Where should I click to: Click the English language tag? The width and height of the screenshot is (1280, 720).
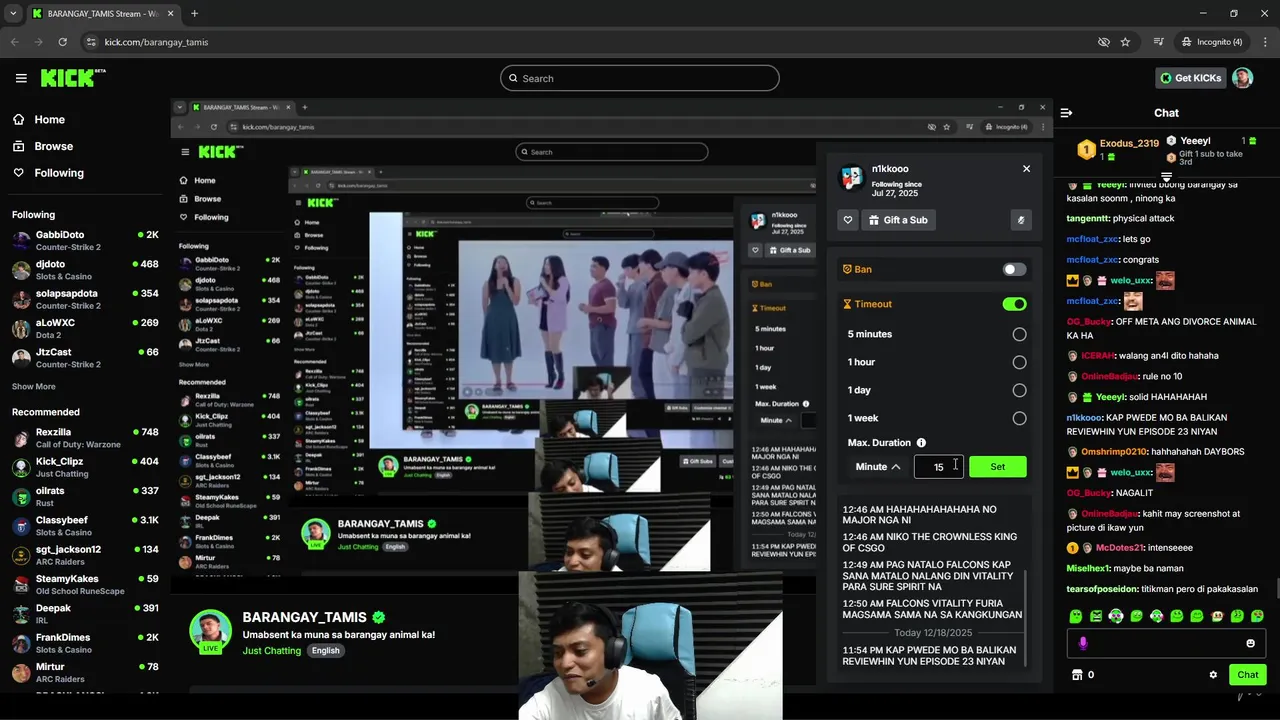(325, 651)
